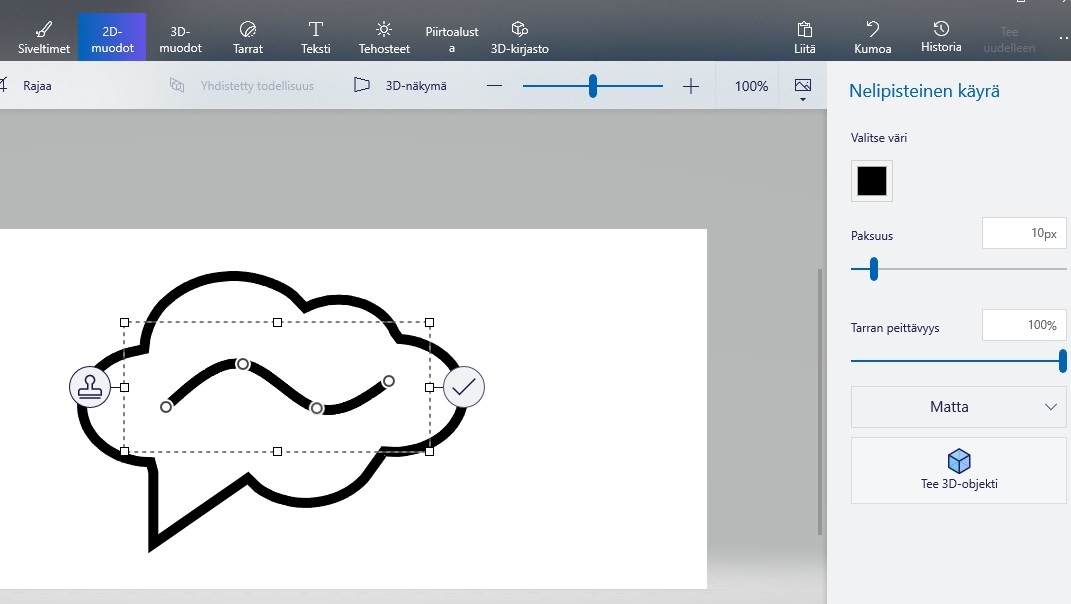Expand the Matta material dropdown

(958, 407)
